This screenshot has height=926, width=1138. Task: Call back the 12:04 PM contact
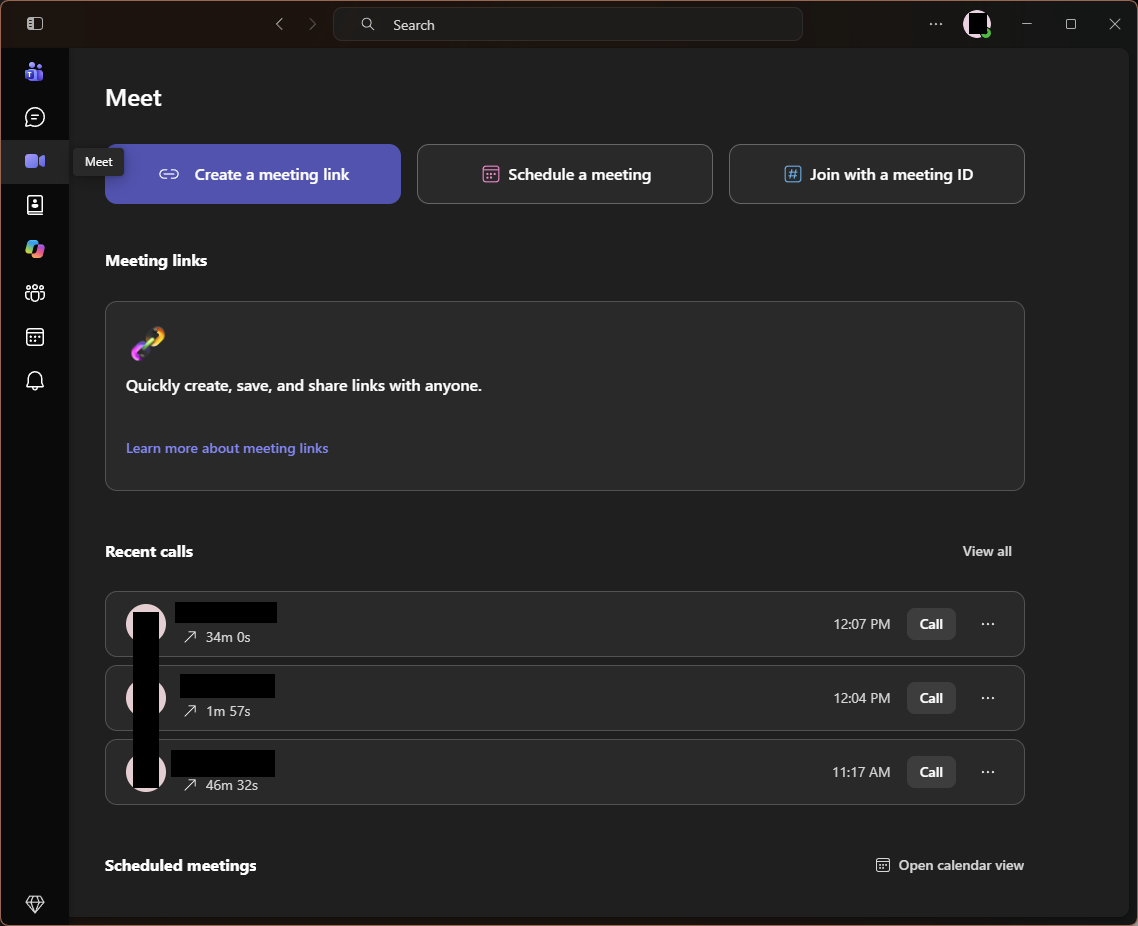[931, 698]
